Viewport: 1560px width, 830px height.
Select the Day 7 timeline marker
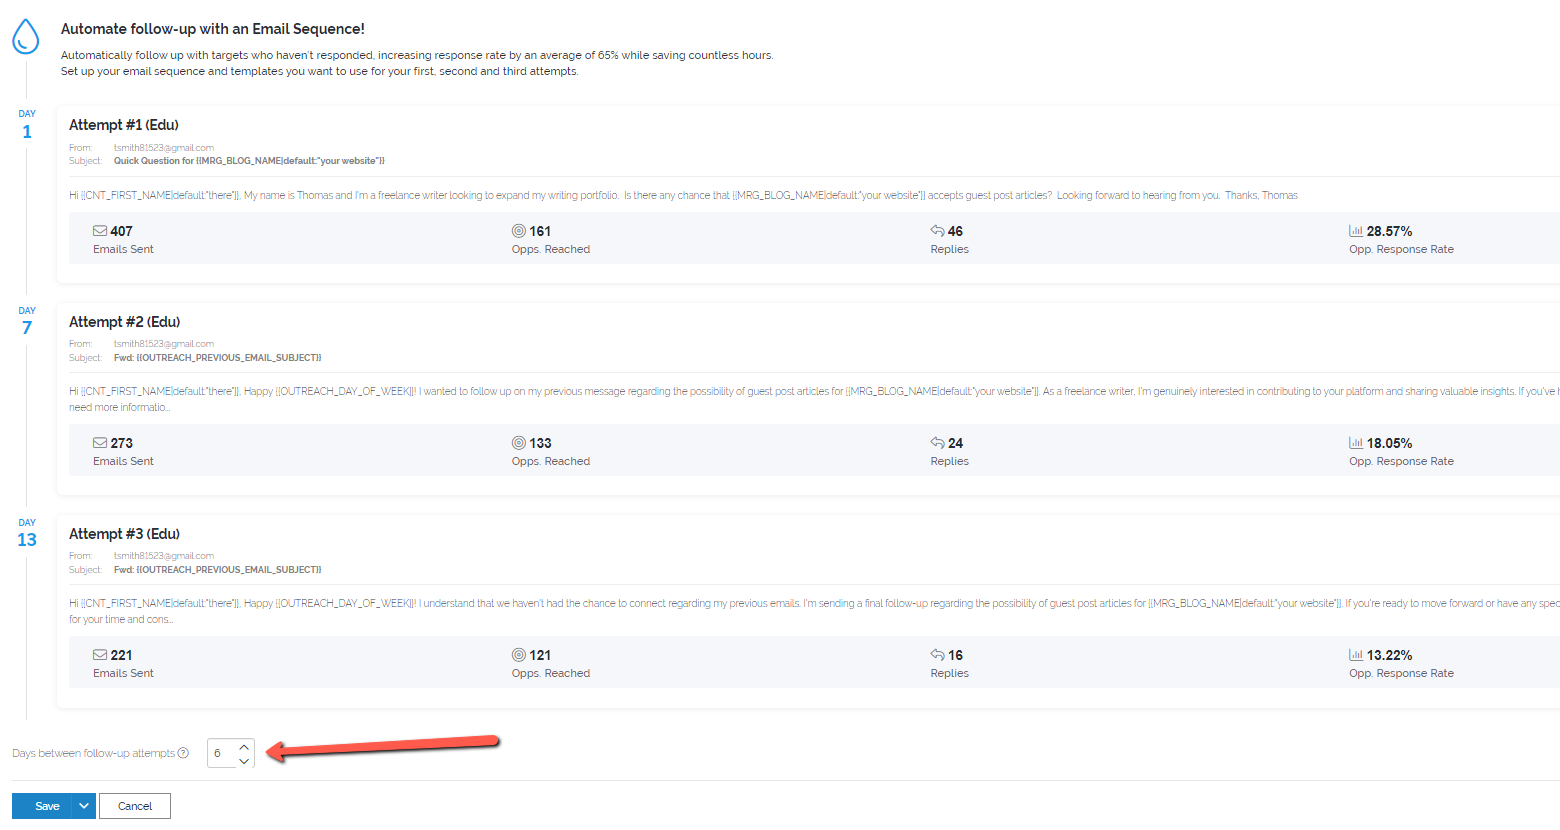27,322
